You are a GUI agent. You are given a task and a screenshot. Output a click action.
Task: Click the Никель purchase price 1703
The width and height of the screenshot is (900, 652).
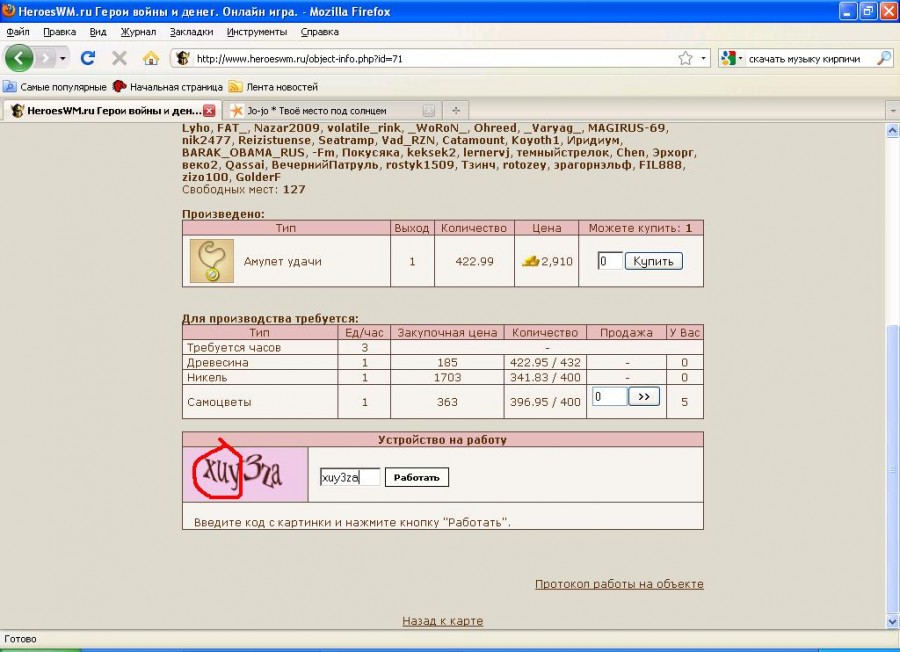point(447,377)
